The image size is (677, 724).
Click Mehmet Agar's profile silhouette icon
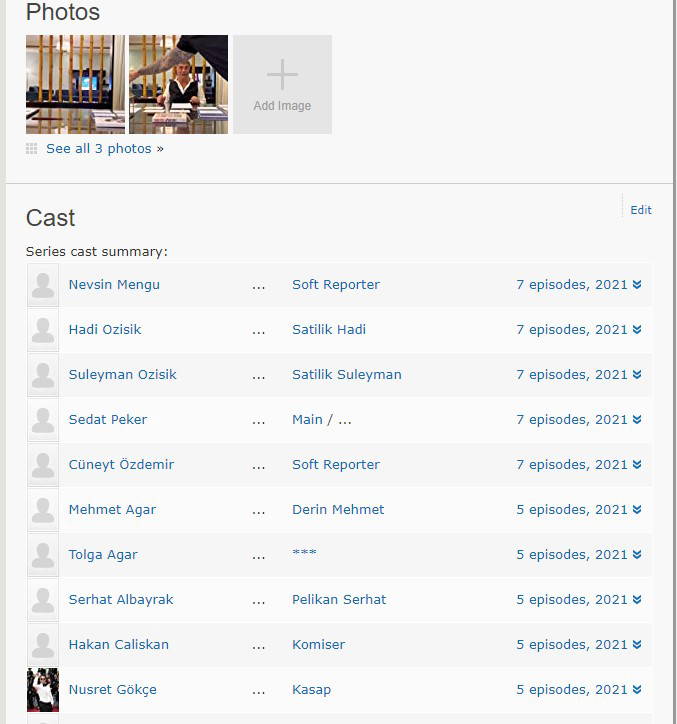coord(43,510)
